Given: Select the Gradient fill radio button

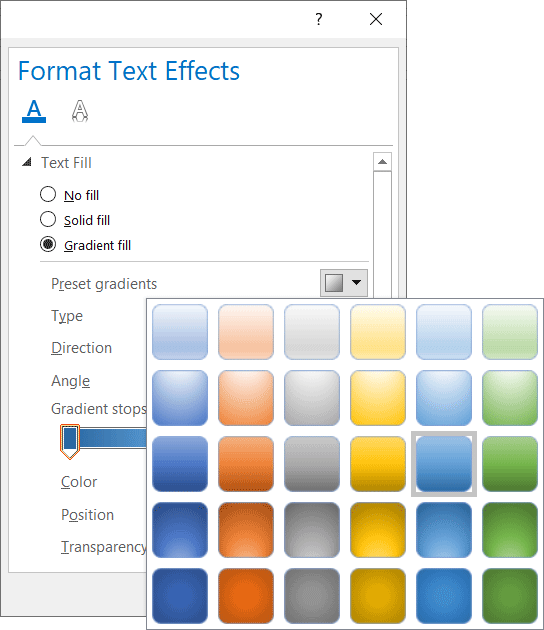Looking at the screenshot, I should (48, 244).
